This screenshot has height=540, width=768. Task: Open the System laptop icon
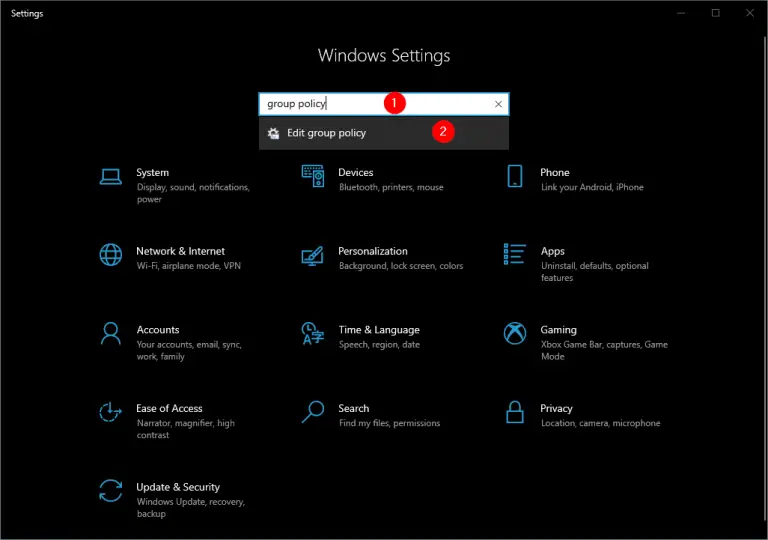tap(111, 177)
